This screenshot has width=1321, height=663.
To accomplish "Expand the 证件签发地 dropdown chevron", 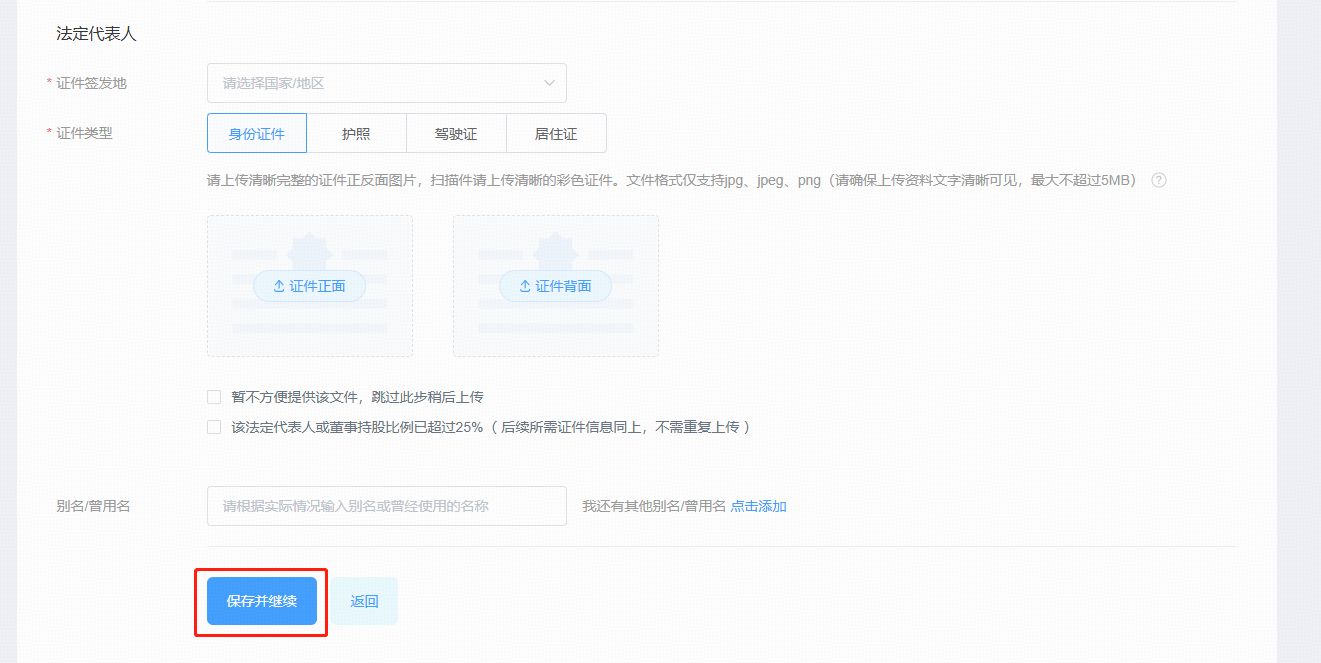I will 549,83.
